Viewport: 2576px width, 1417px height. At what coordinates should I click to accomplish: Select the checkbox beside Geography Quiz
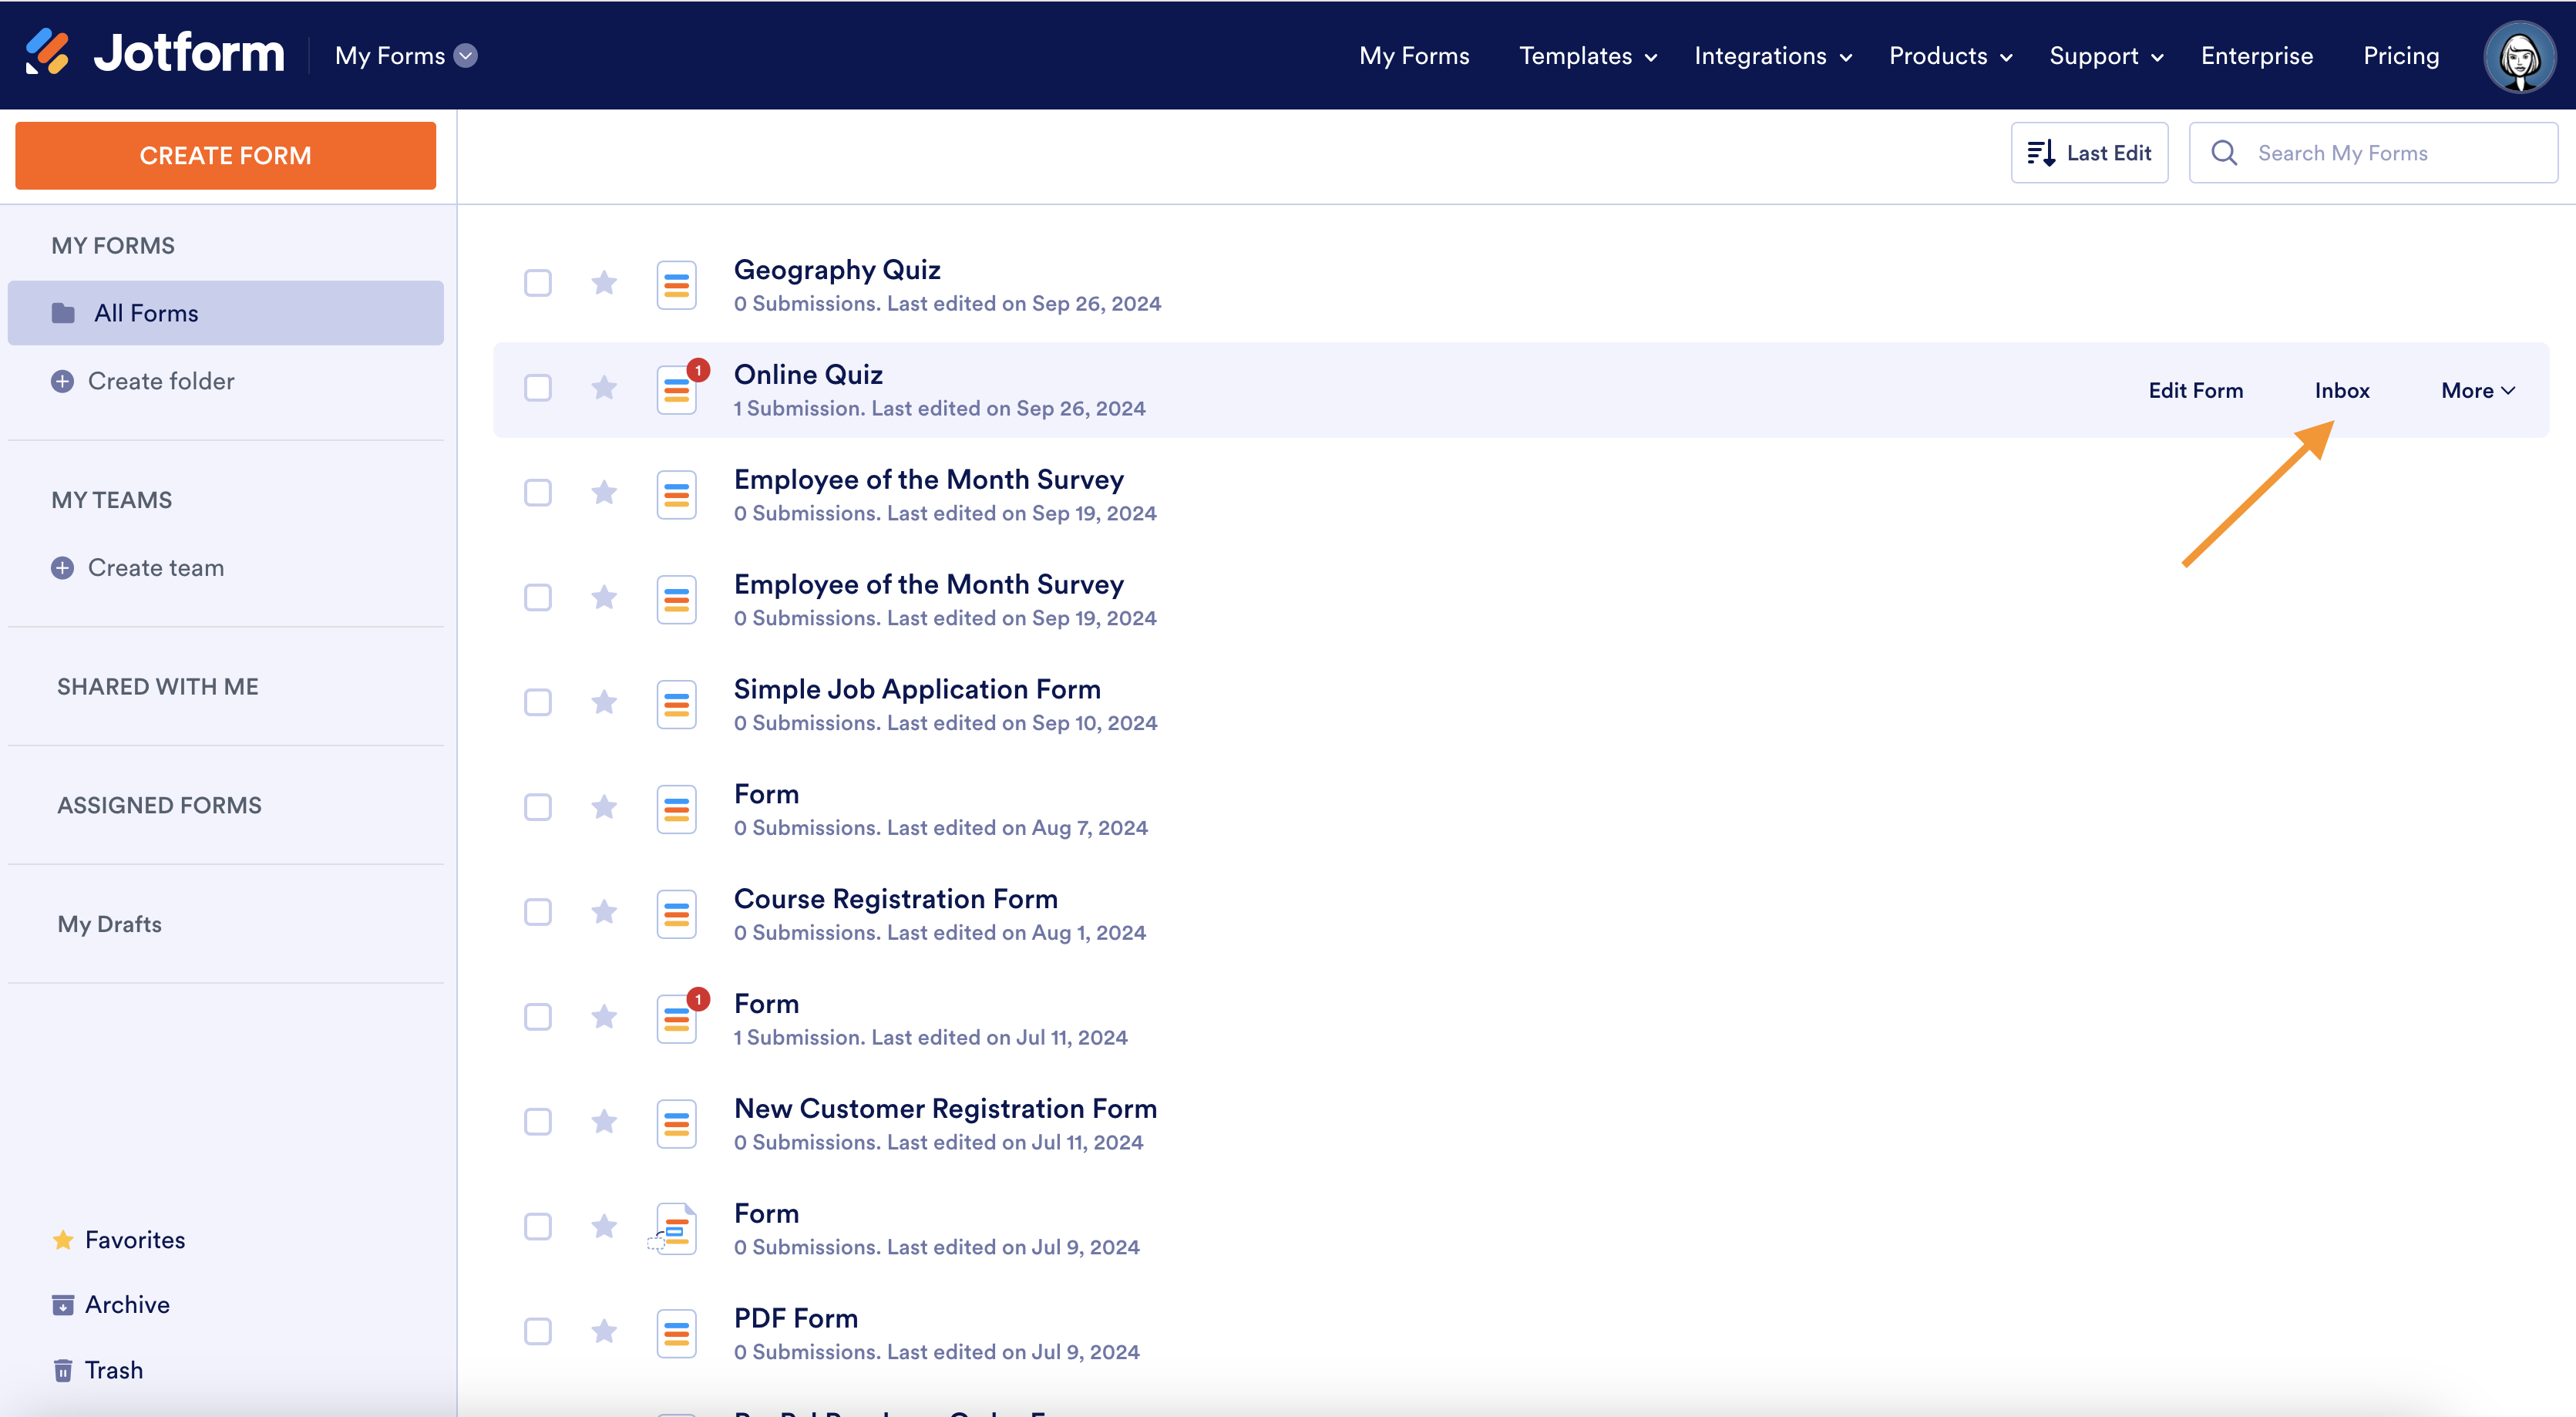tap(537, 283)
